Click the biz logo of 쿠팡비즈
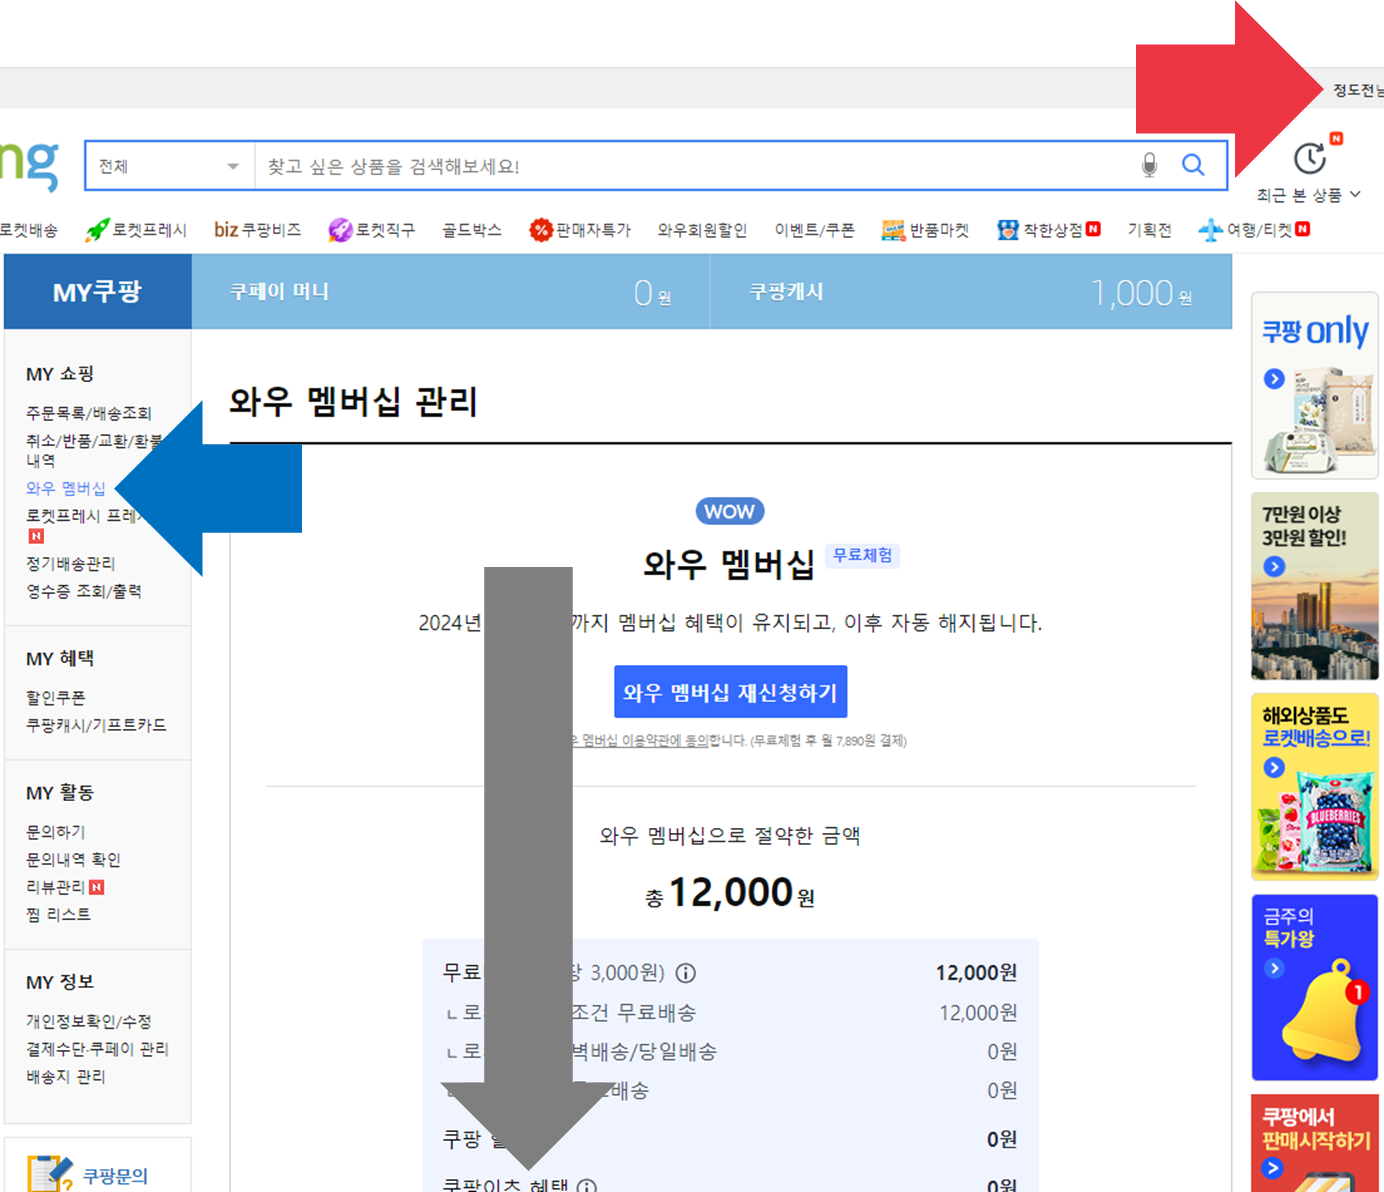 (226, 230)
